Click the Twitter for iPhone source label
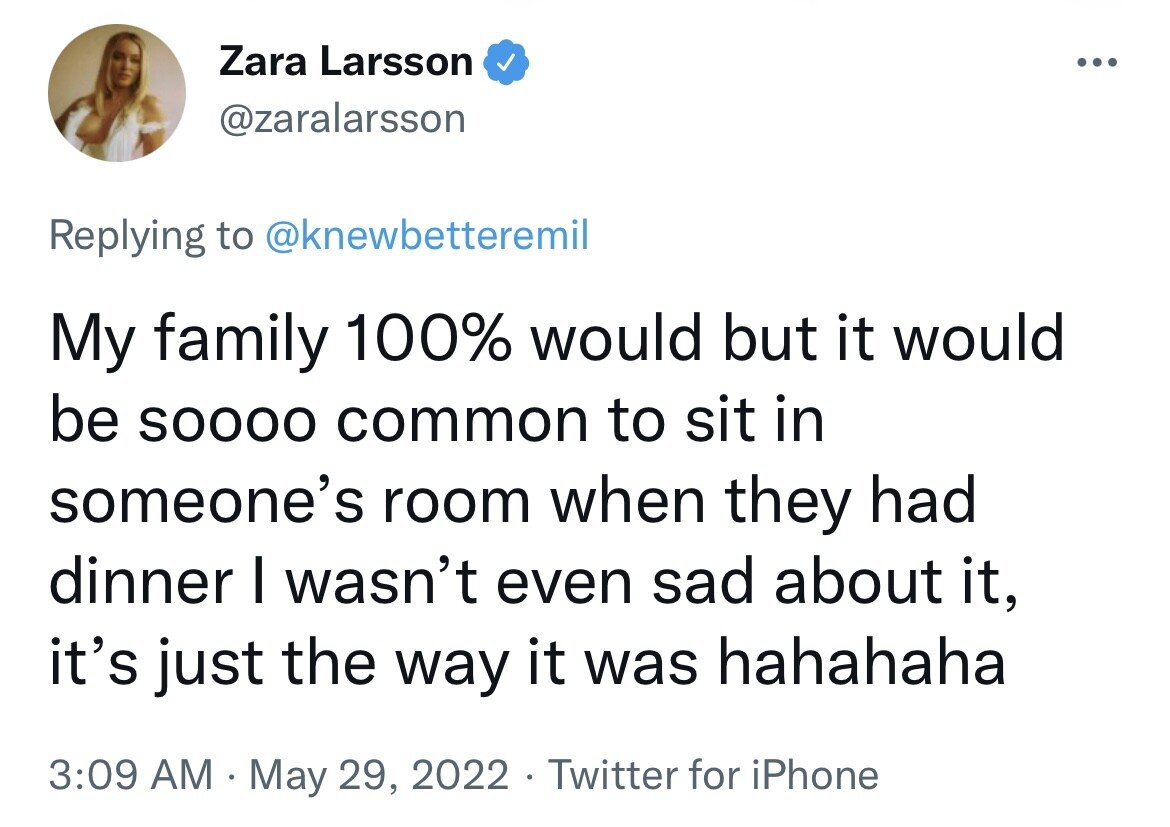Image resolution: width=1170 pixels, height=827 pixels. pos(714,775)
